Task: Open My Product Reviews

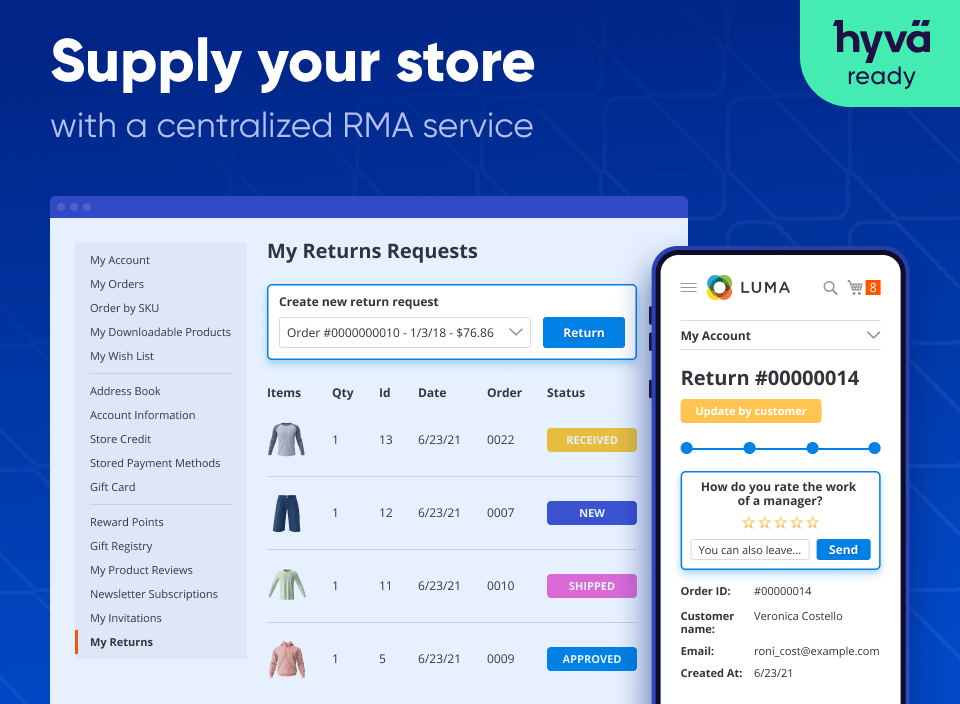Action: [141, 570]
